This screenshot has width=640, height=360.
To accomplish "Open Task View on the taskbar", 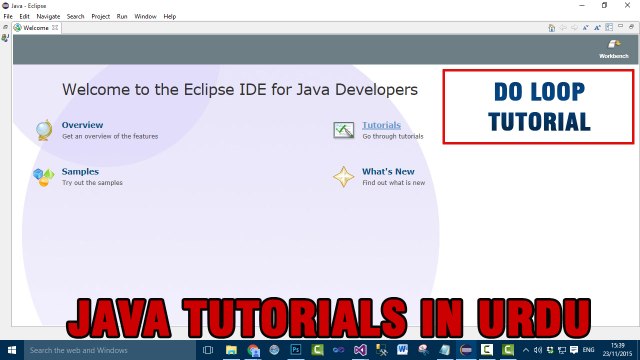I will [x=208, y=350].
